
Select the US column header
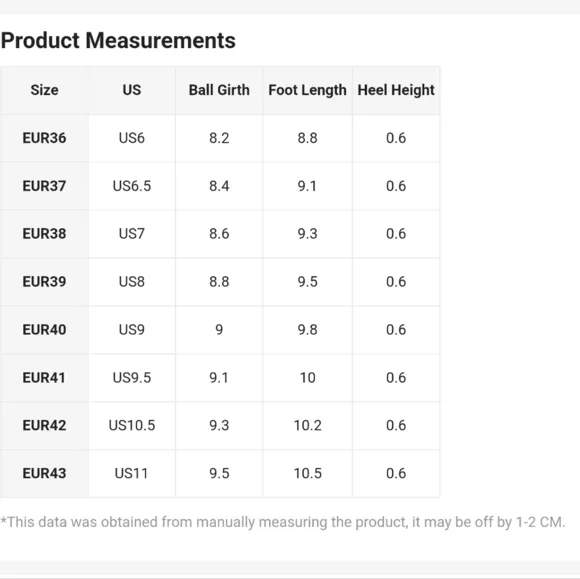pyautogui.click(x=132, y=90)
